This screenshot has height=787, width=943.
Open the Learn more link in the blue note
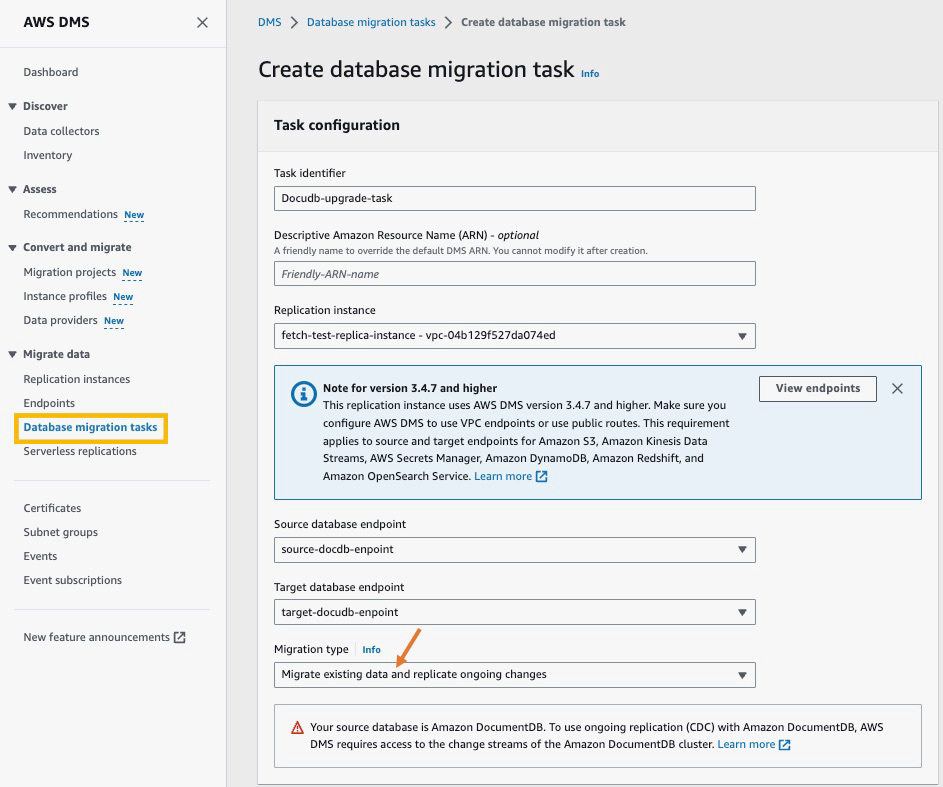(503, 477)
